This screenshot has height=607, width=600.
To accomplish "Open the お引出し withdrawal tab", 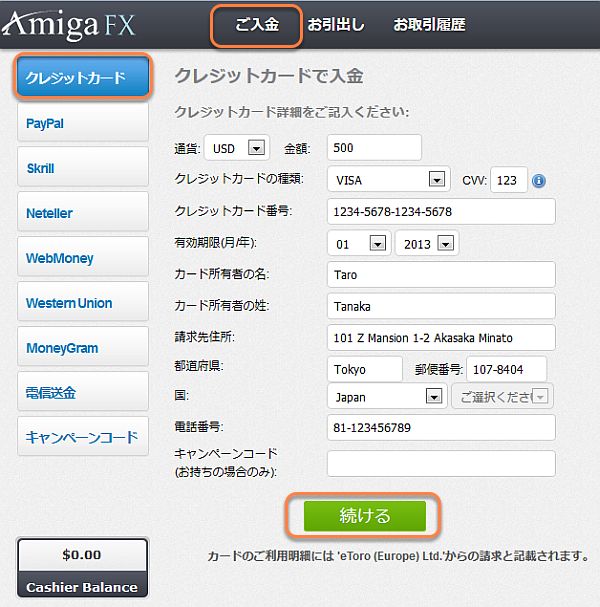I will pyautogui.click(x=336, y=24).
